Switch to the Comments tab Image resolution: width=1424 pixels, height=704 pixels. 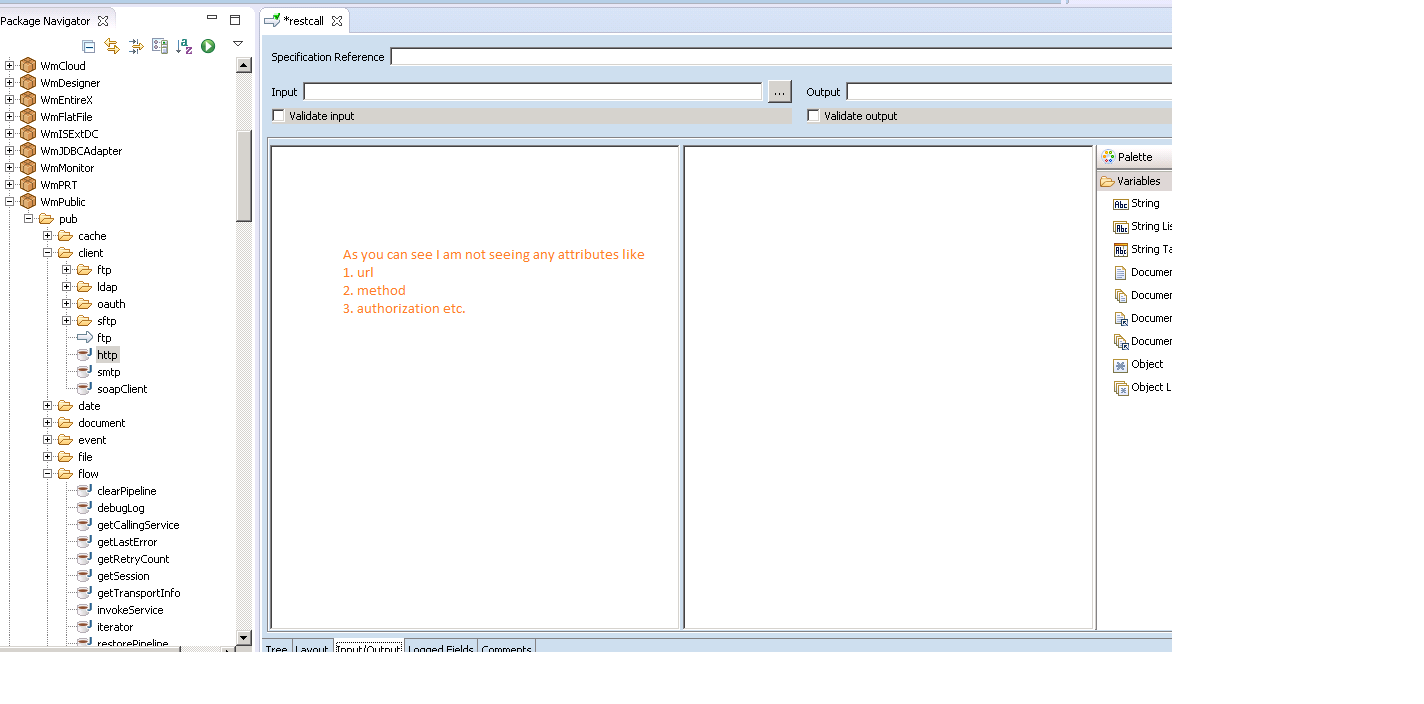[506, 649]
